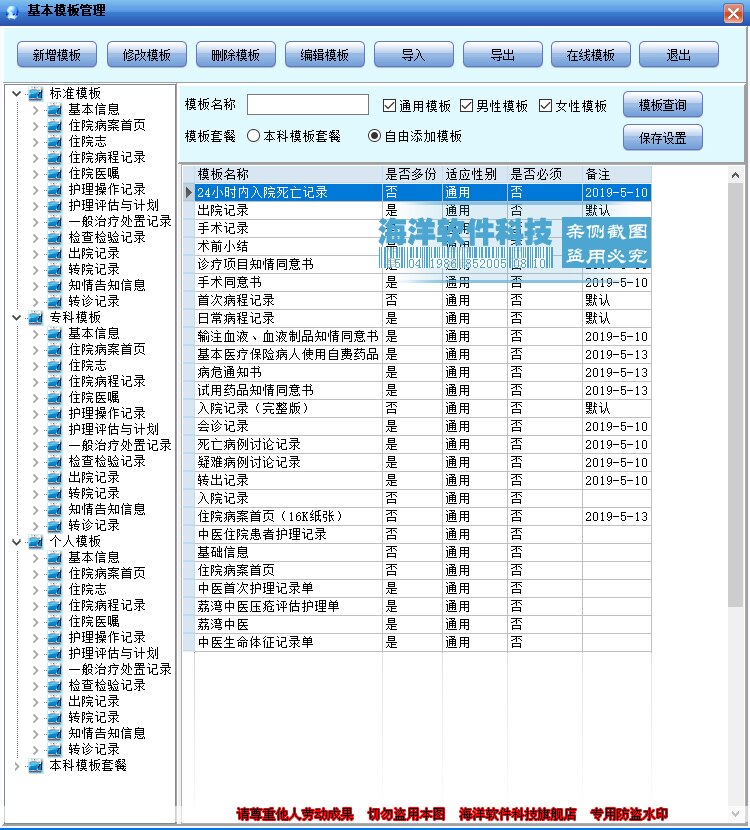The width and height of the screenshot is (750, 830).
Task: Click icon beside 住院病案首页 under 标准模板
Action: (x=55, y=125)
